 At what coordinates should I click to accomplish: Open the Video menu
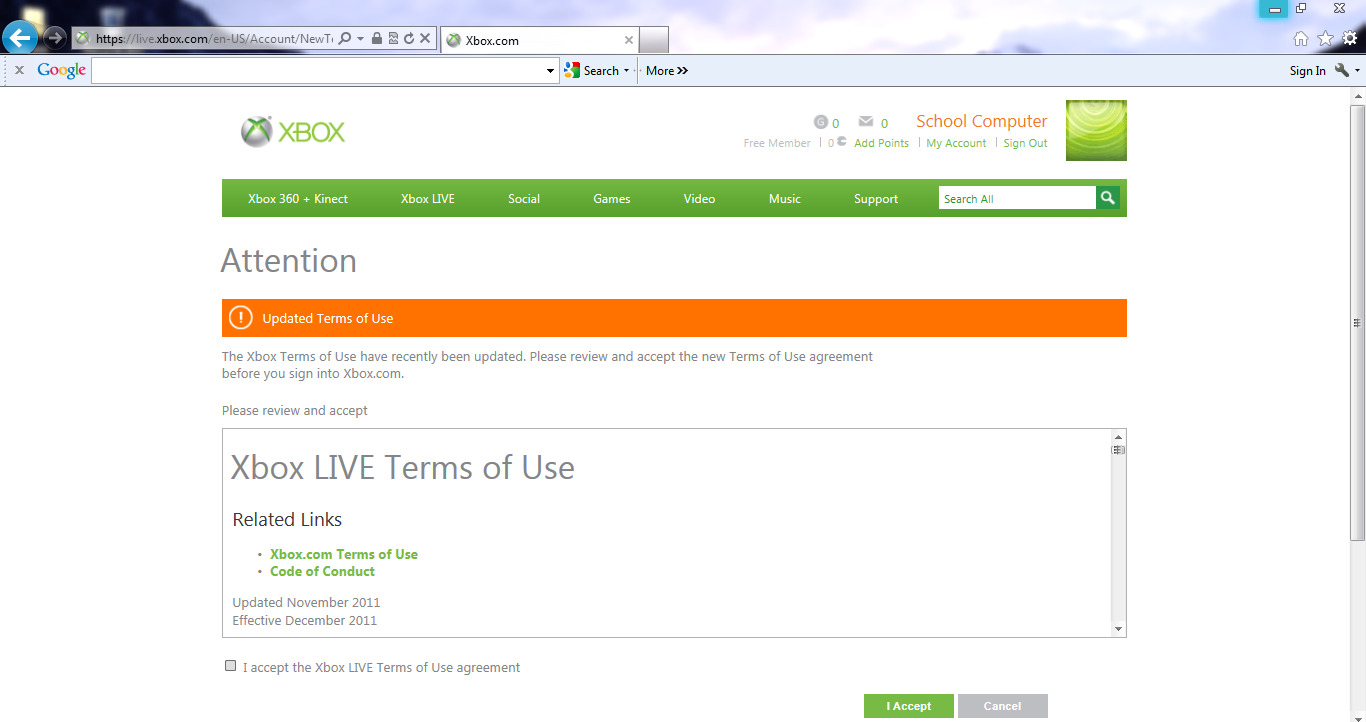pyautogui.click(x=699, y=199)
